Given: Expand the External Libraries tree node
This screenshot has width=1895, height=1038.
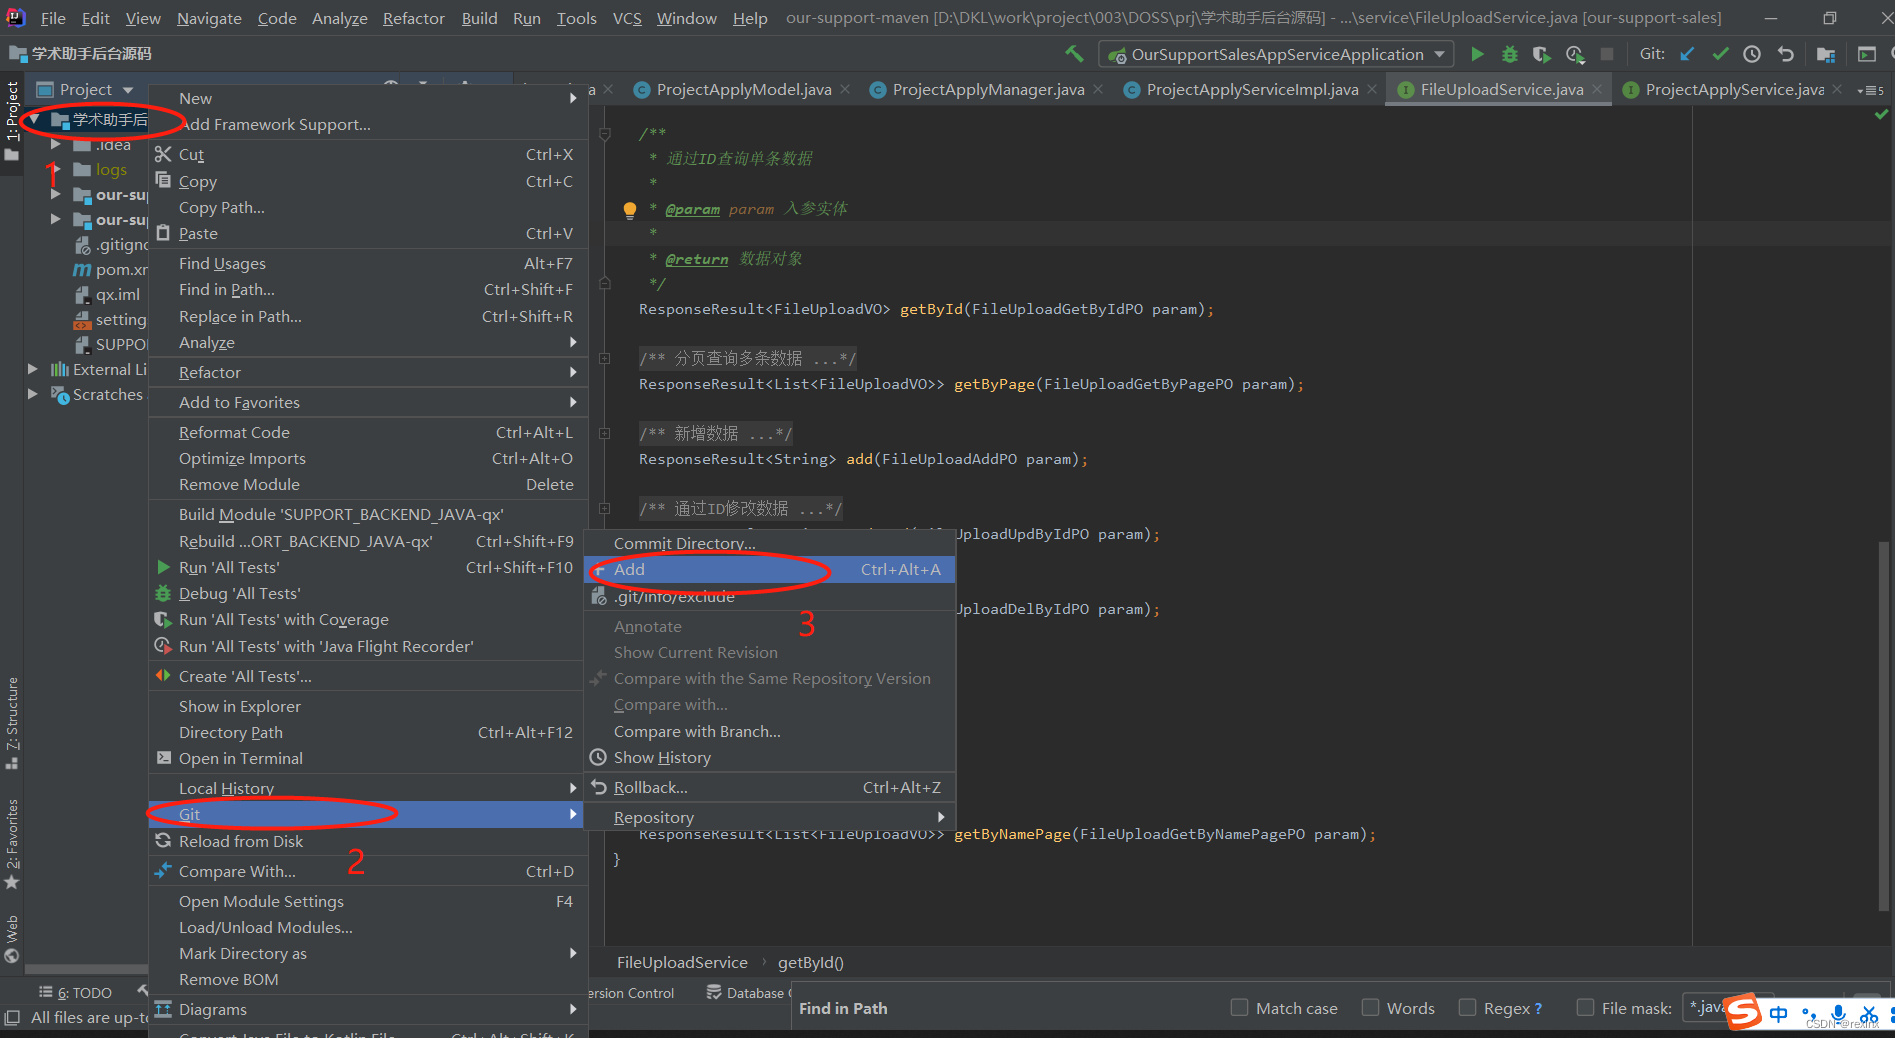Looking at the screenshot, I should pyautogui.click(x=33, y=369).
